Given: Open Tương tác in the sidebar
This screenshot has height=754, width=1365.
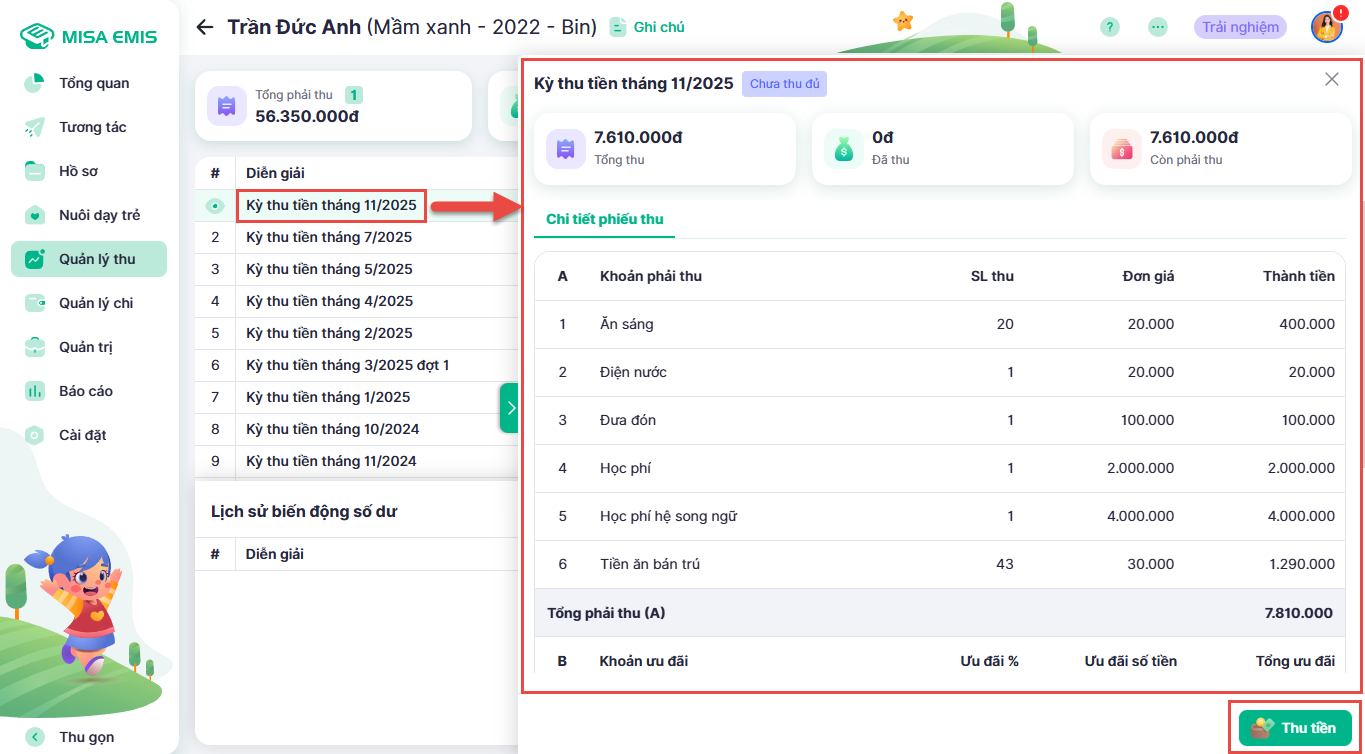Looking at the screenshot, I should point(92,127).
